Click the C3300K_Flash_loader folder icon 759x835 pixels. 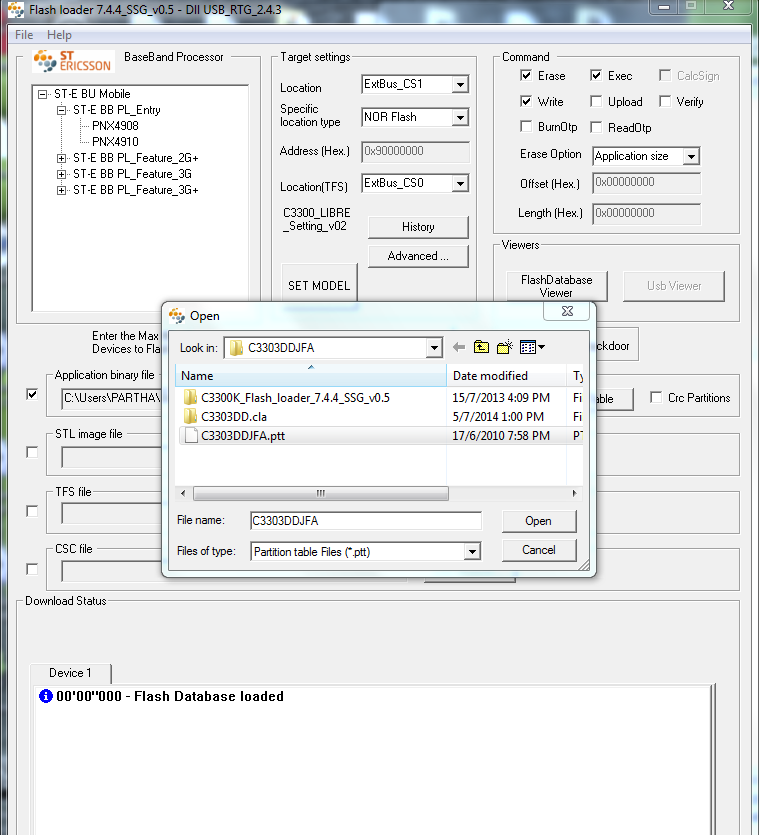click(x=190, y=397)
